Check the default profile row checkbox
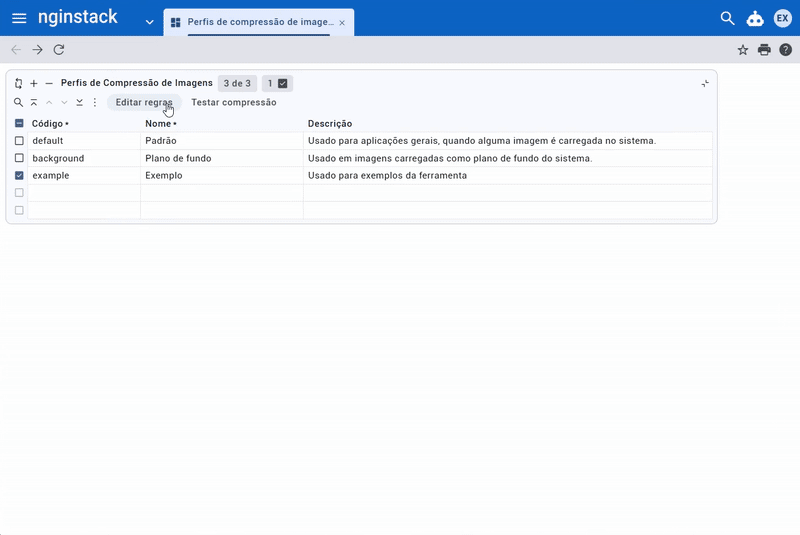Image resolution: width=800 pixels, height=535 pixels. click(x=19, y=141)
